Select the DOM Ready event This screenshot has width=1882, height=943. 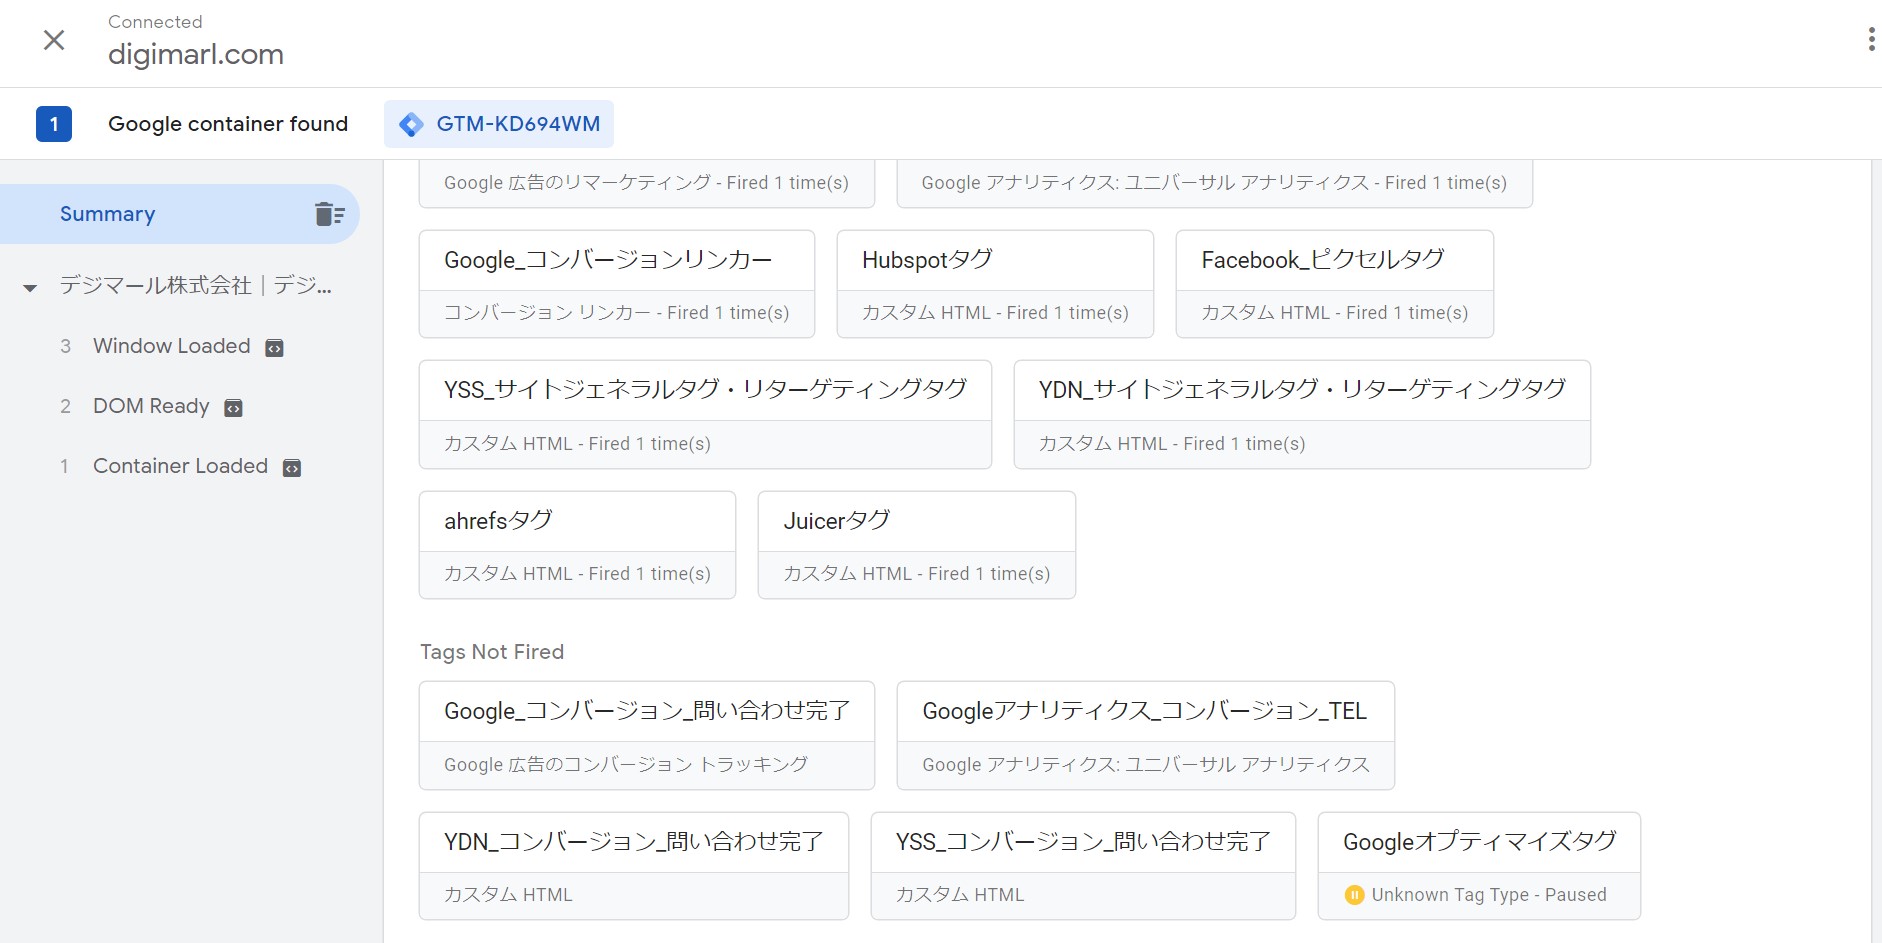(x=151, y=406)
